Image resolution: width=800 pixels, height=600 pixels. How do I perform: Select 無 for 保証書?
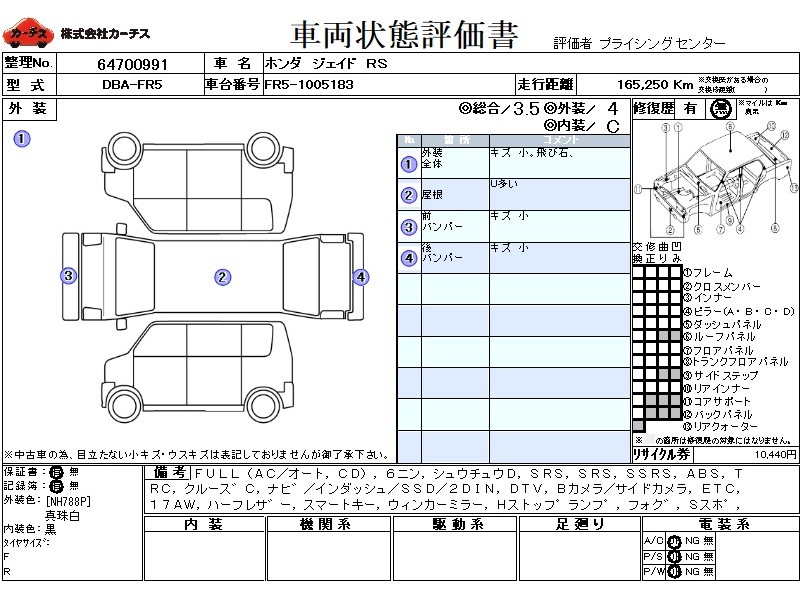(x=74, y=472)
